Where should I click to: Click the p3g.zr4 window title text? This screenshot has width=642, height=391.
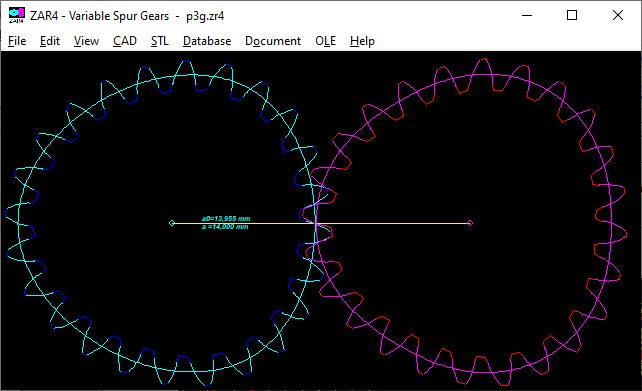coord(205,16)
